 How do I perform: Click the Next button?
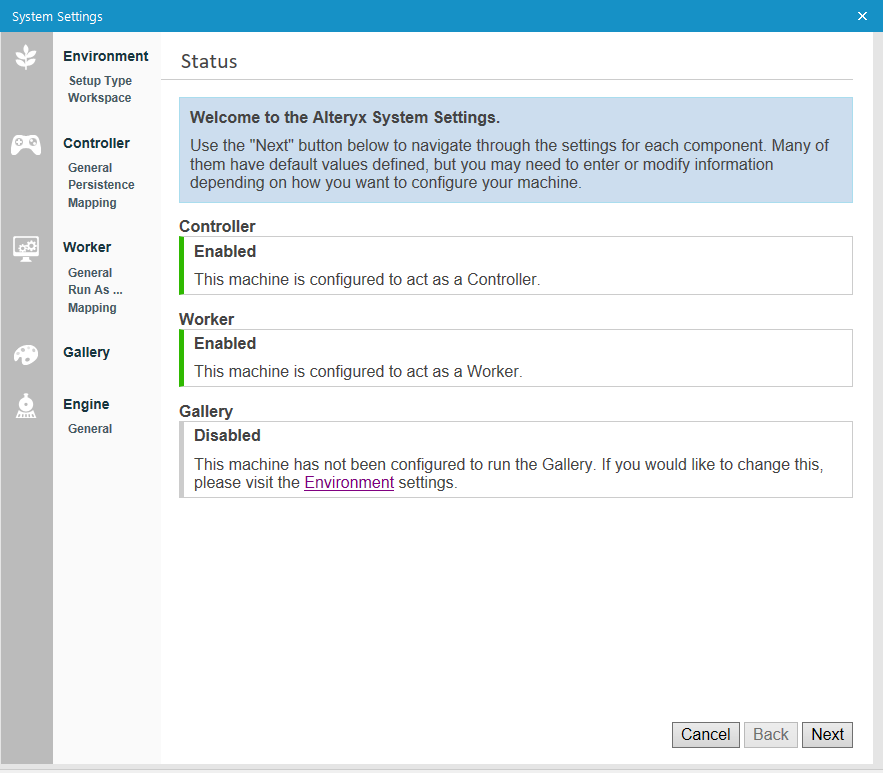coord(827,735)
